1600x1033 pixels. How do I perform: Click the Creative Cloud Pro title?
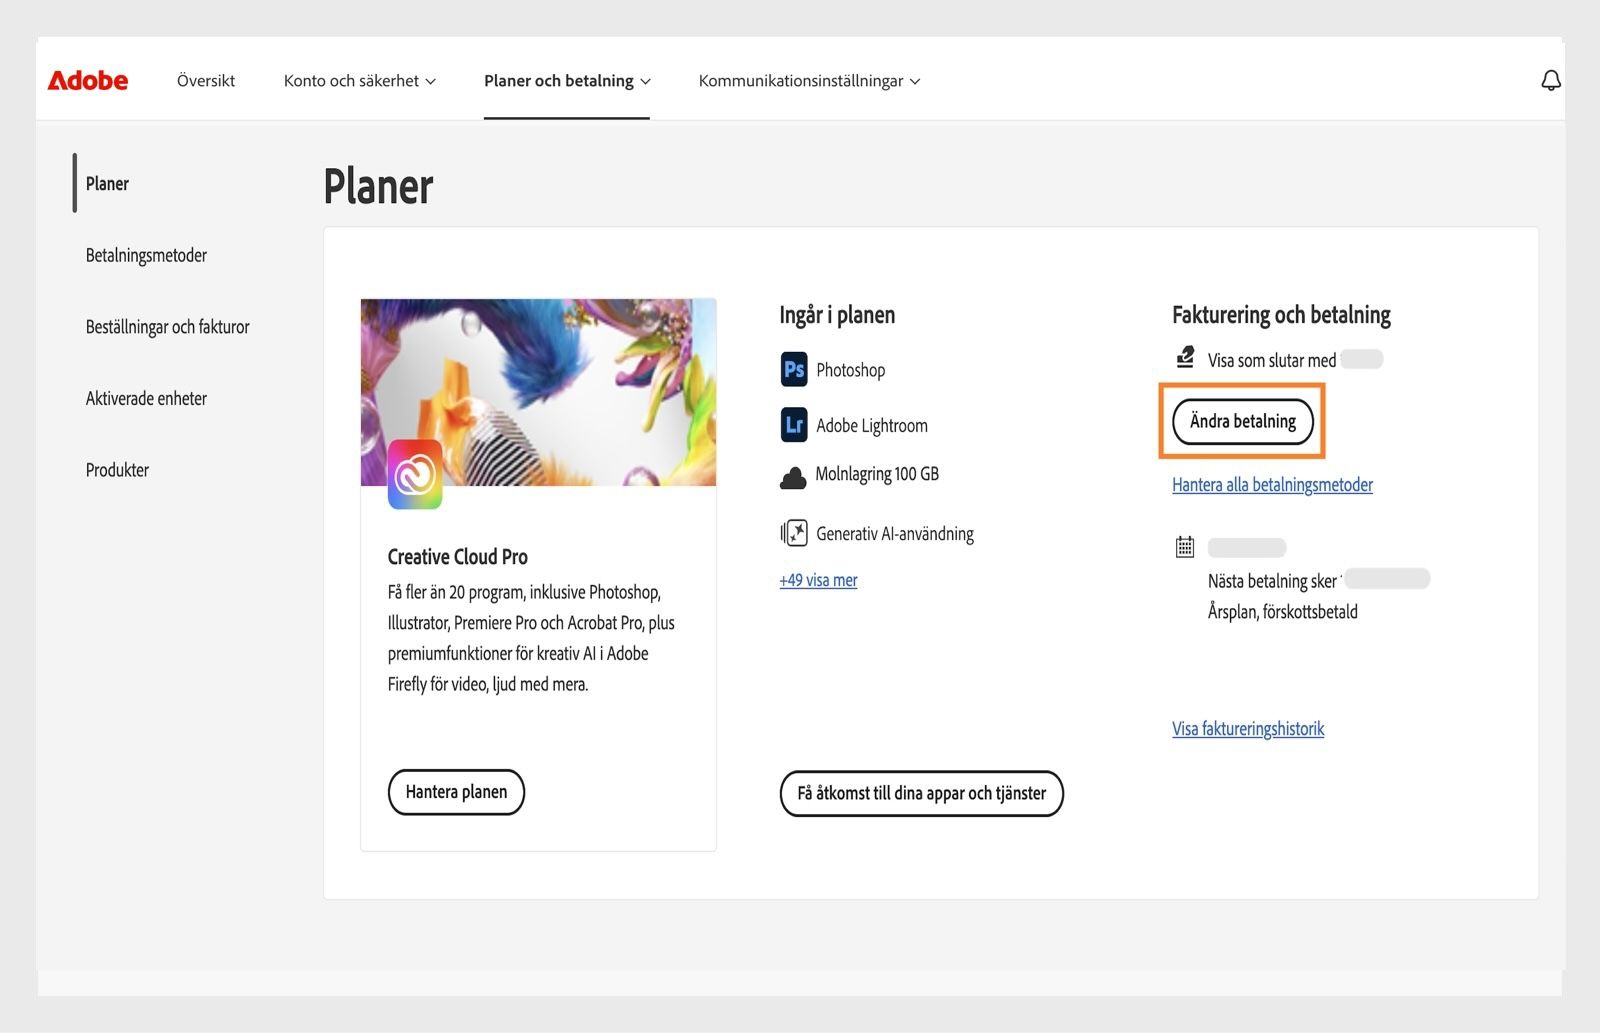457,557
